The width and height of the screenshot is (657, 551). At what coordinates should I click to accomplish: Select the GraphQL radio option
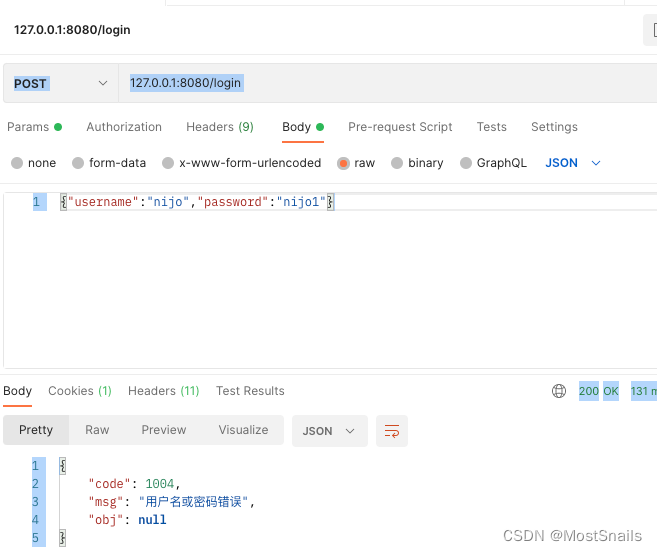point(466,163)
